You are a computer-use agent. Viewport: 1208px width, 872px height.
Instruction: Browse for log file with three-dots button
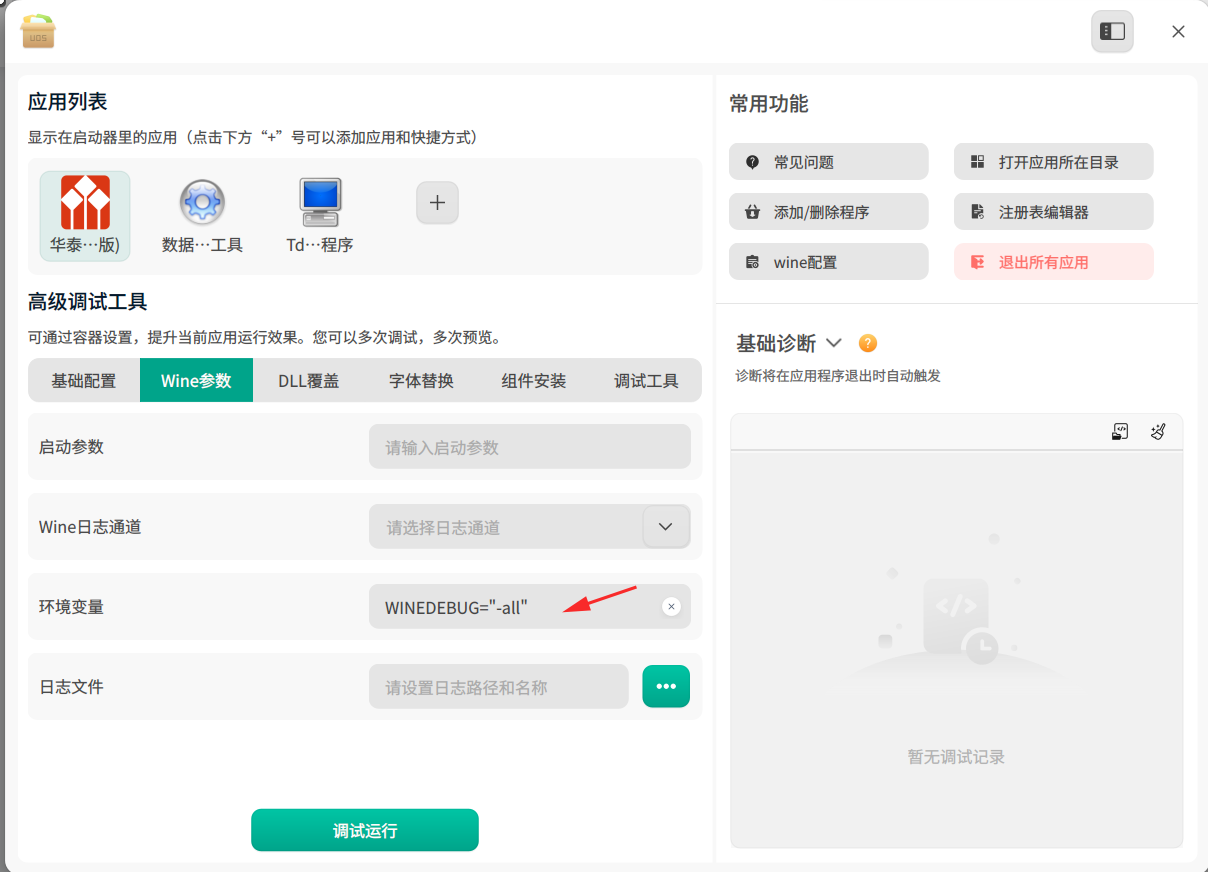[666, 686]
